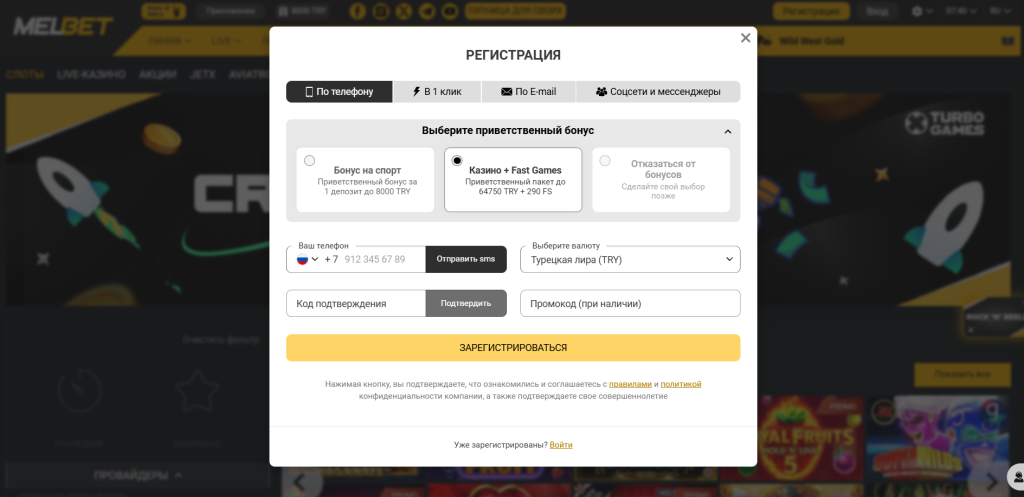1024x497 pixels.
Task: Click the MELBET logo
Action: [x=63, y=26]
